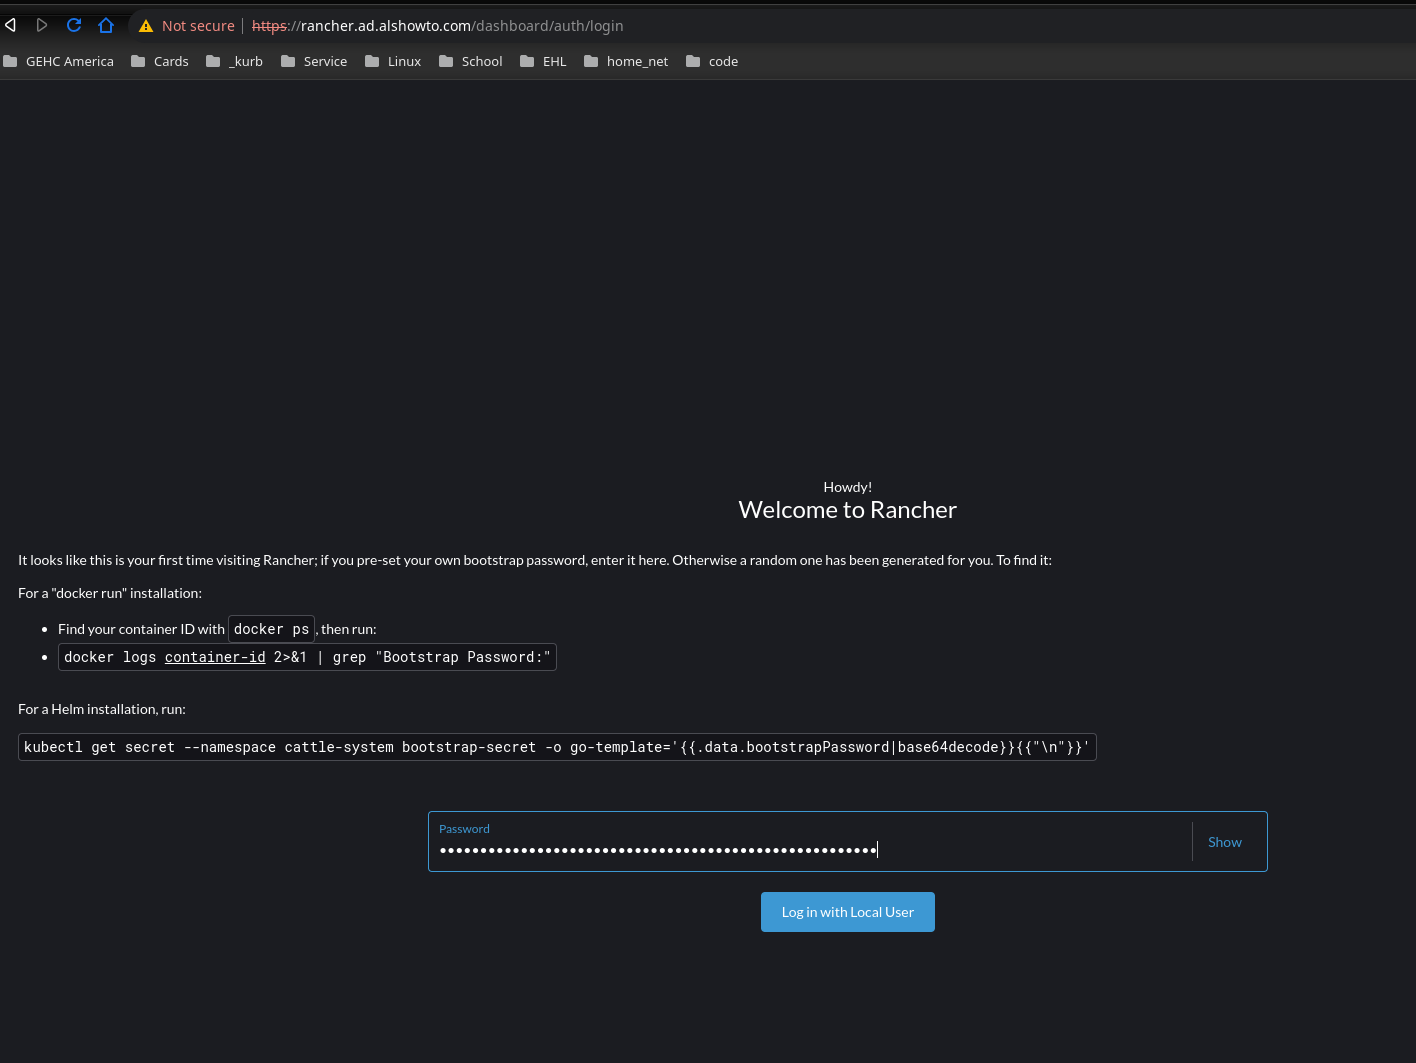Screen dimensions: 1416x1063
Task: Go to browser home icon
Action: pos(106,25)
